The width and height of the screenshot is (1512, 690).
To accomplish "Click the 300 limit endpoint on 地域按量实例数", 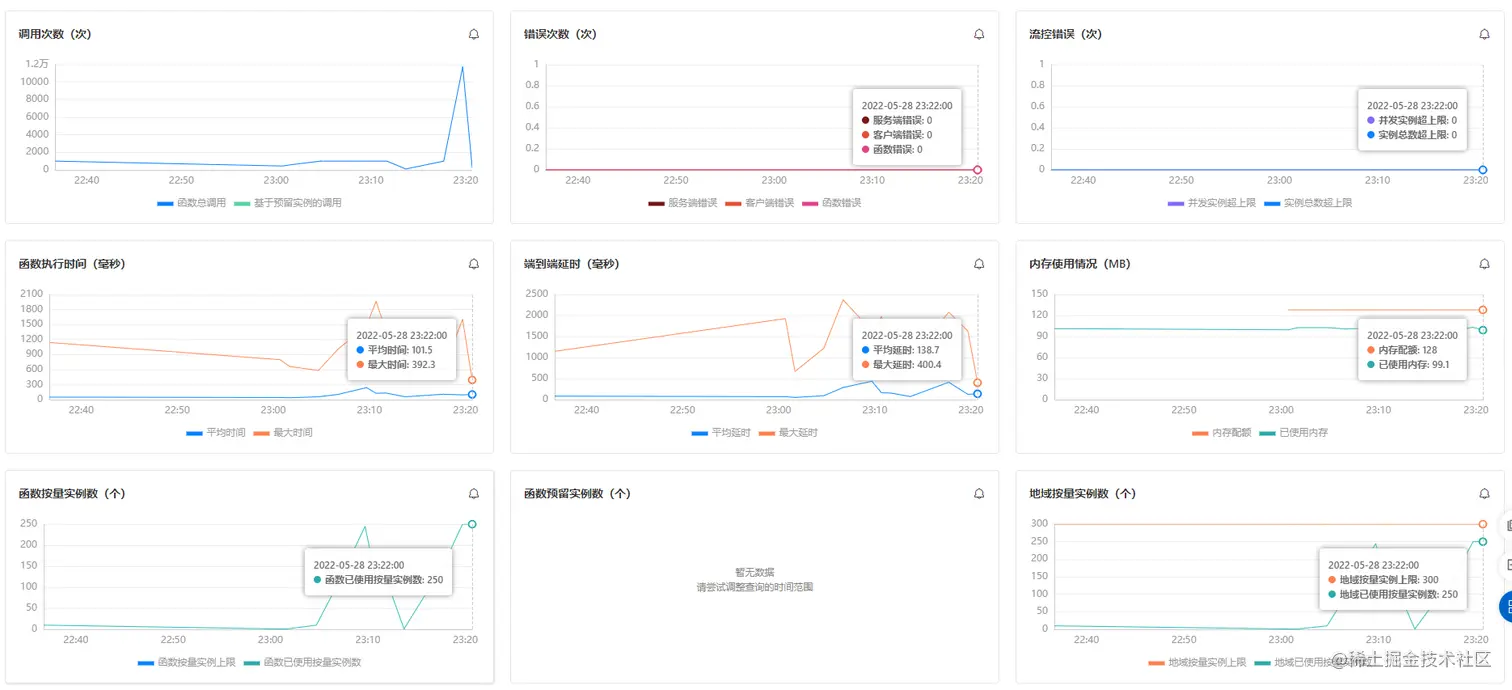I will [1483, 524].
